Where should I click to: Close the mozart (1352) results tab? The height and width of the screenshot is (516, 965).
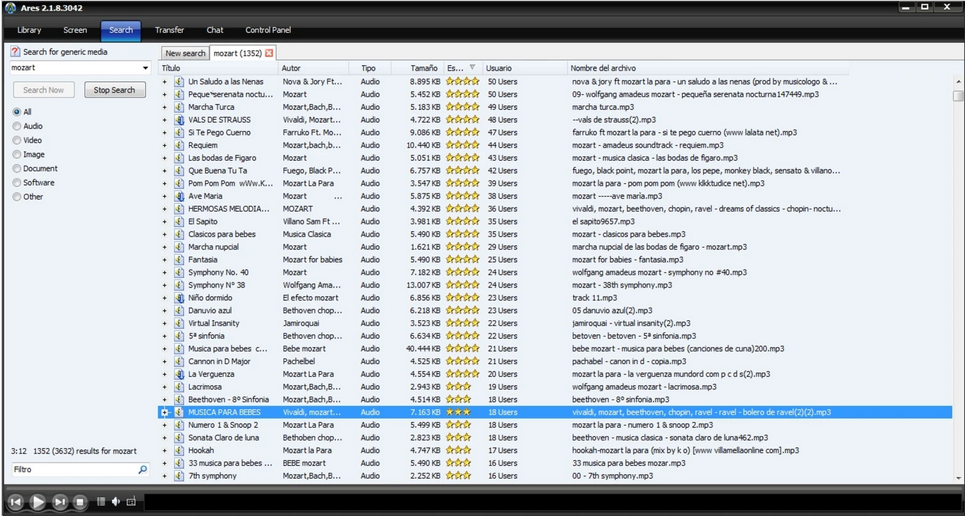point(269,53)
